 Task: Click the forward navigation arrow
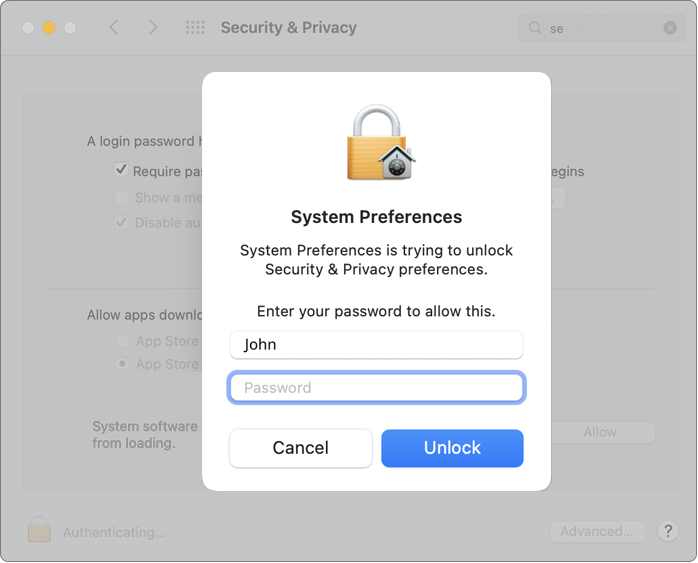152,28
